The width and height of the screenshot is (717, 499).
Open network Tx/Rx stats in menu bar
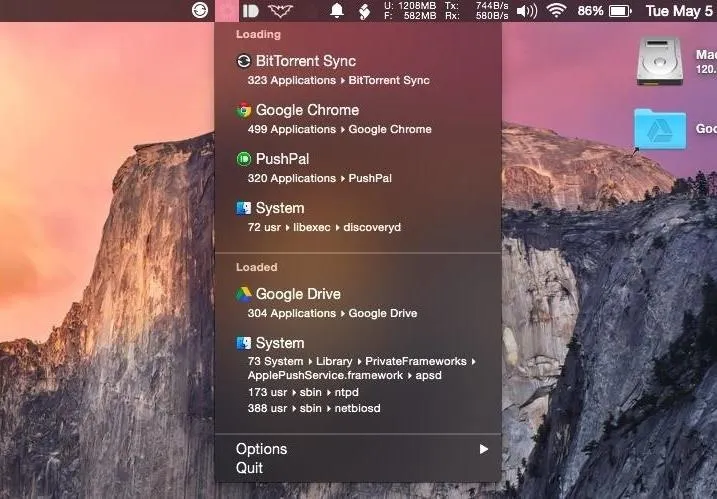tap(476, 11)
